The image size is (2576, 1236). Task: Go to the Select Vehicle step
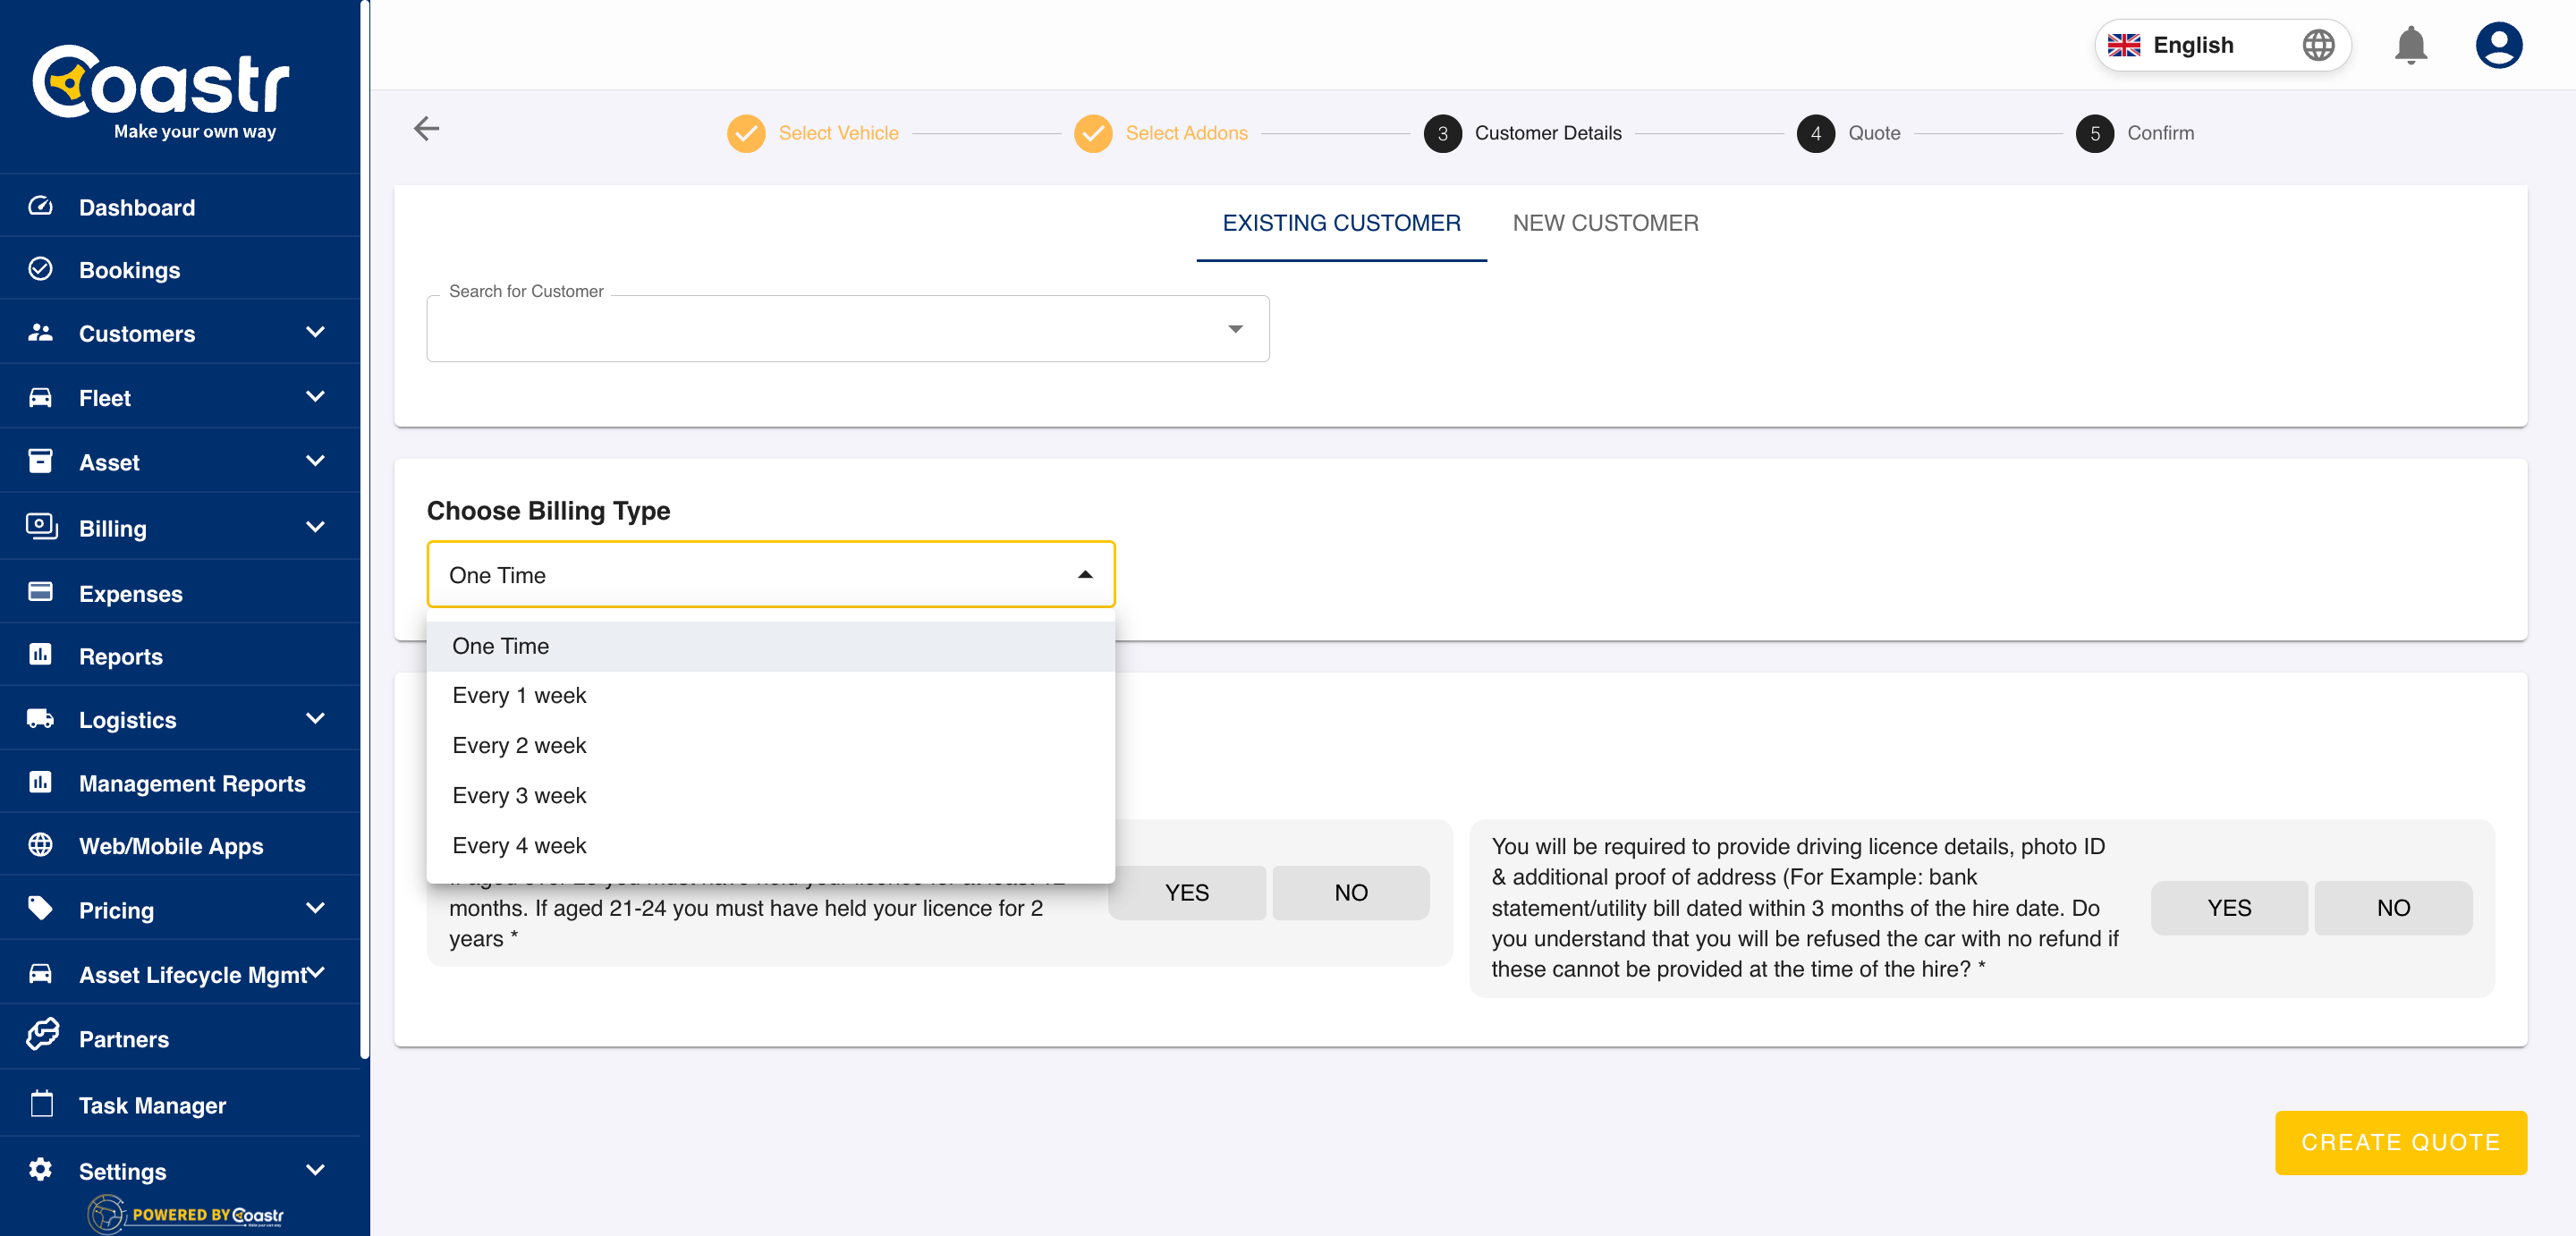837,133
